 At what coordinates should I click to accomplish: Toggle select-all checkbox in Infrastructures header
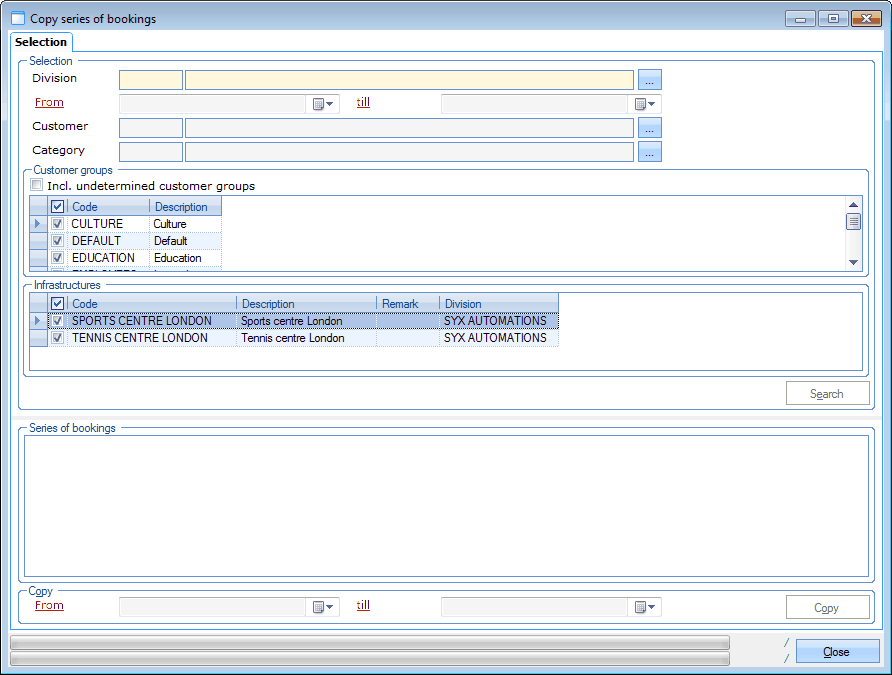tap(58, 304)
